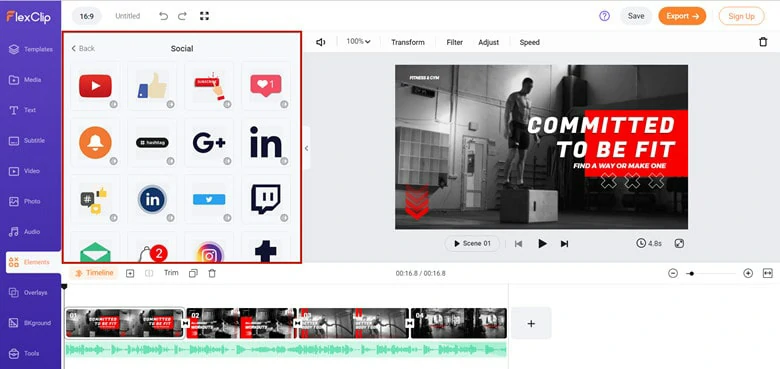Switch to the Timeline view
This screenshot has width=780, height=369.
pyautogui.click(x=94, y=273)
